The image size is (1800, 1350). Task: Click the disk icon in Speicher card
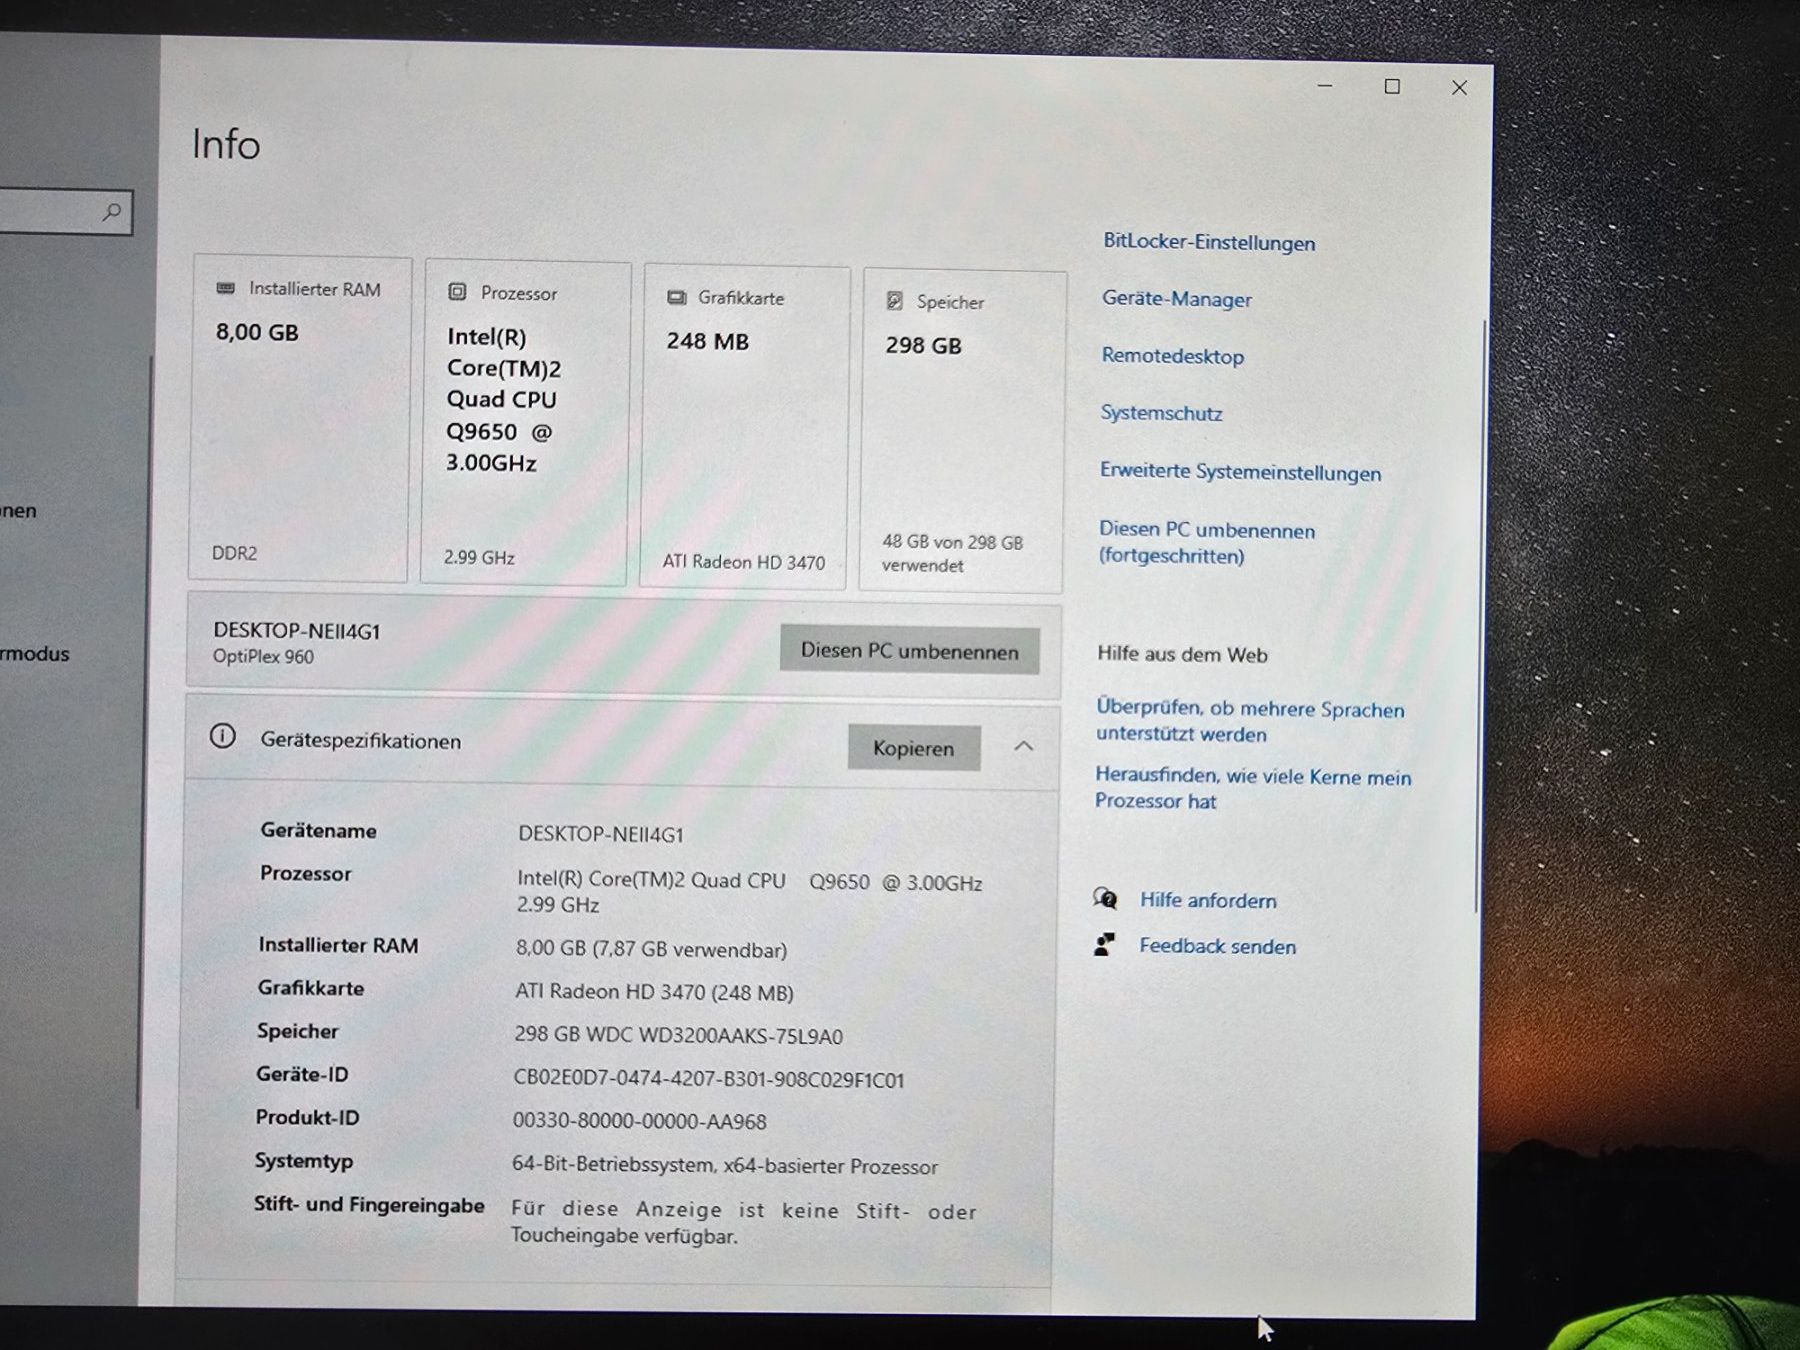click(895, 301)
